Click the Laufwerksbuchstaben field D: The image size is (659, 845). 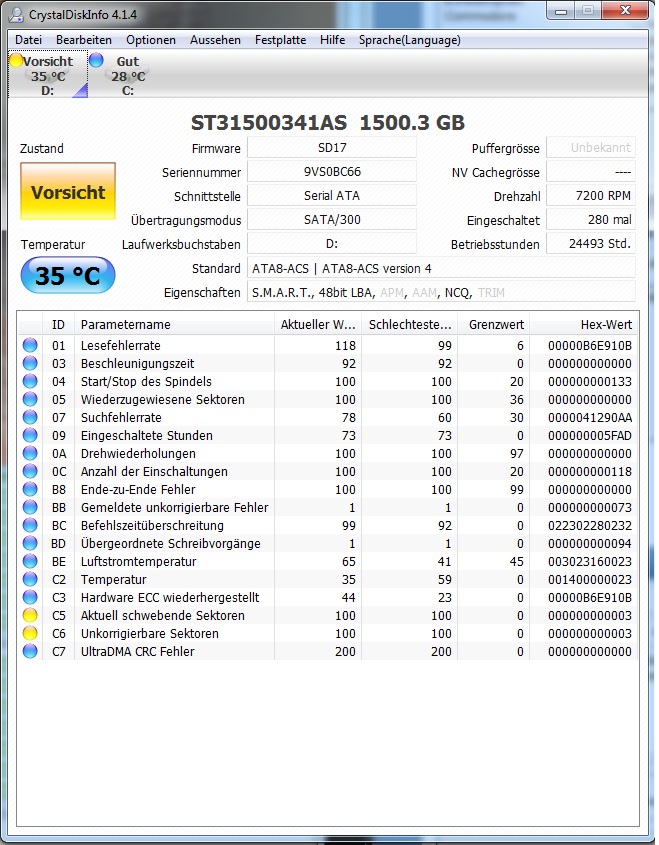(332, 244)
